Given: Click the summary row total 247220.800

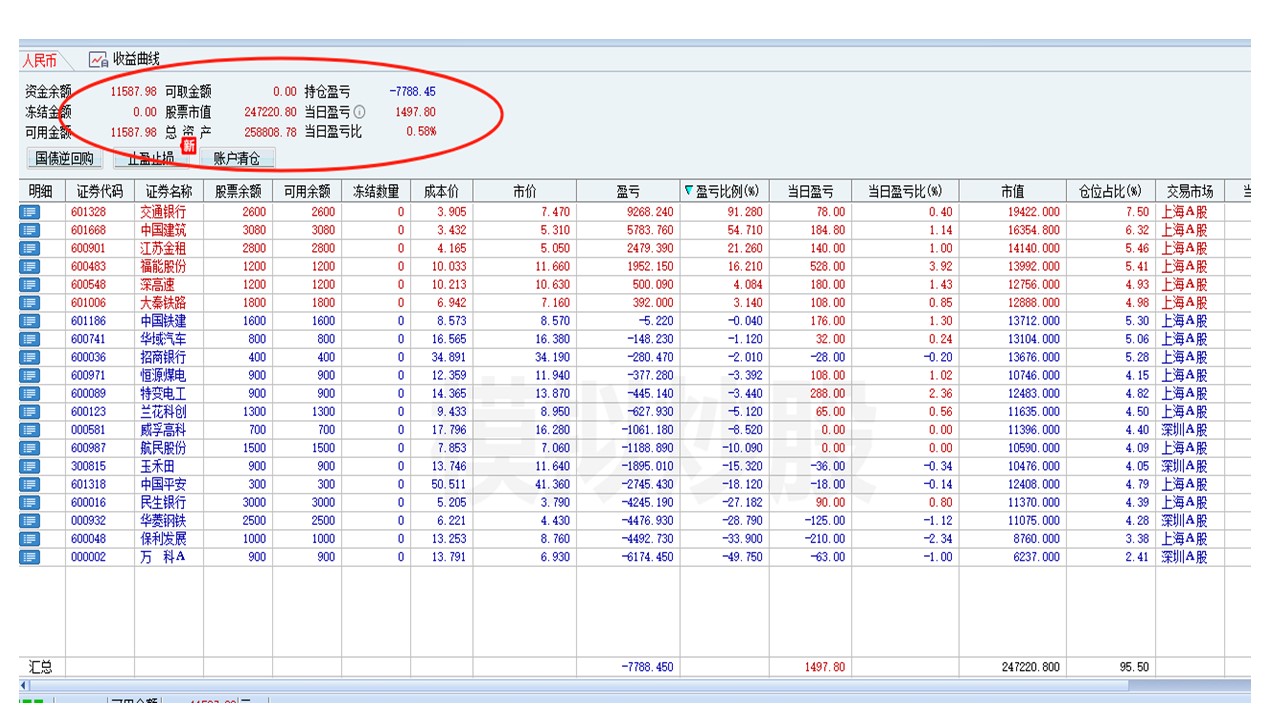Looking at the screenshot, I should (1029, 667).
